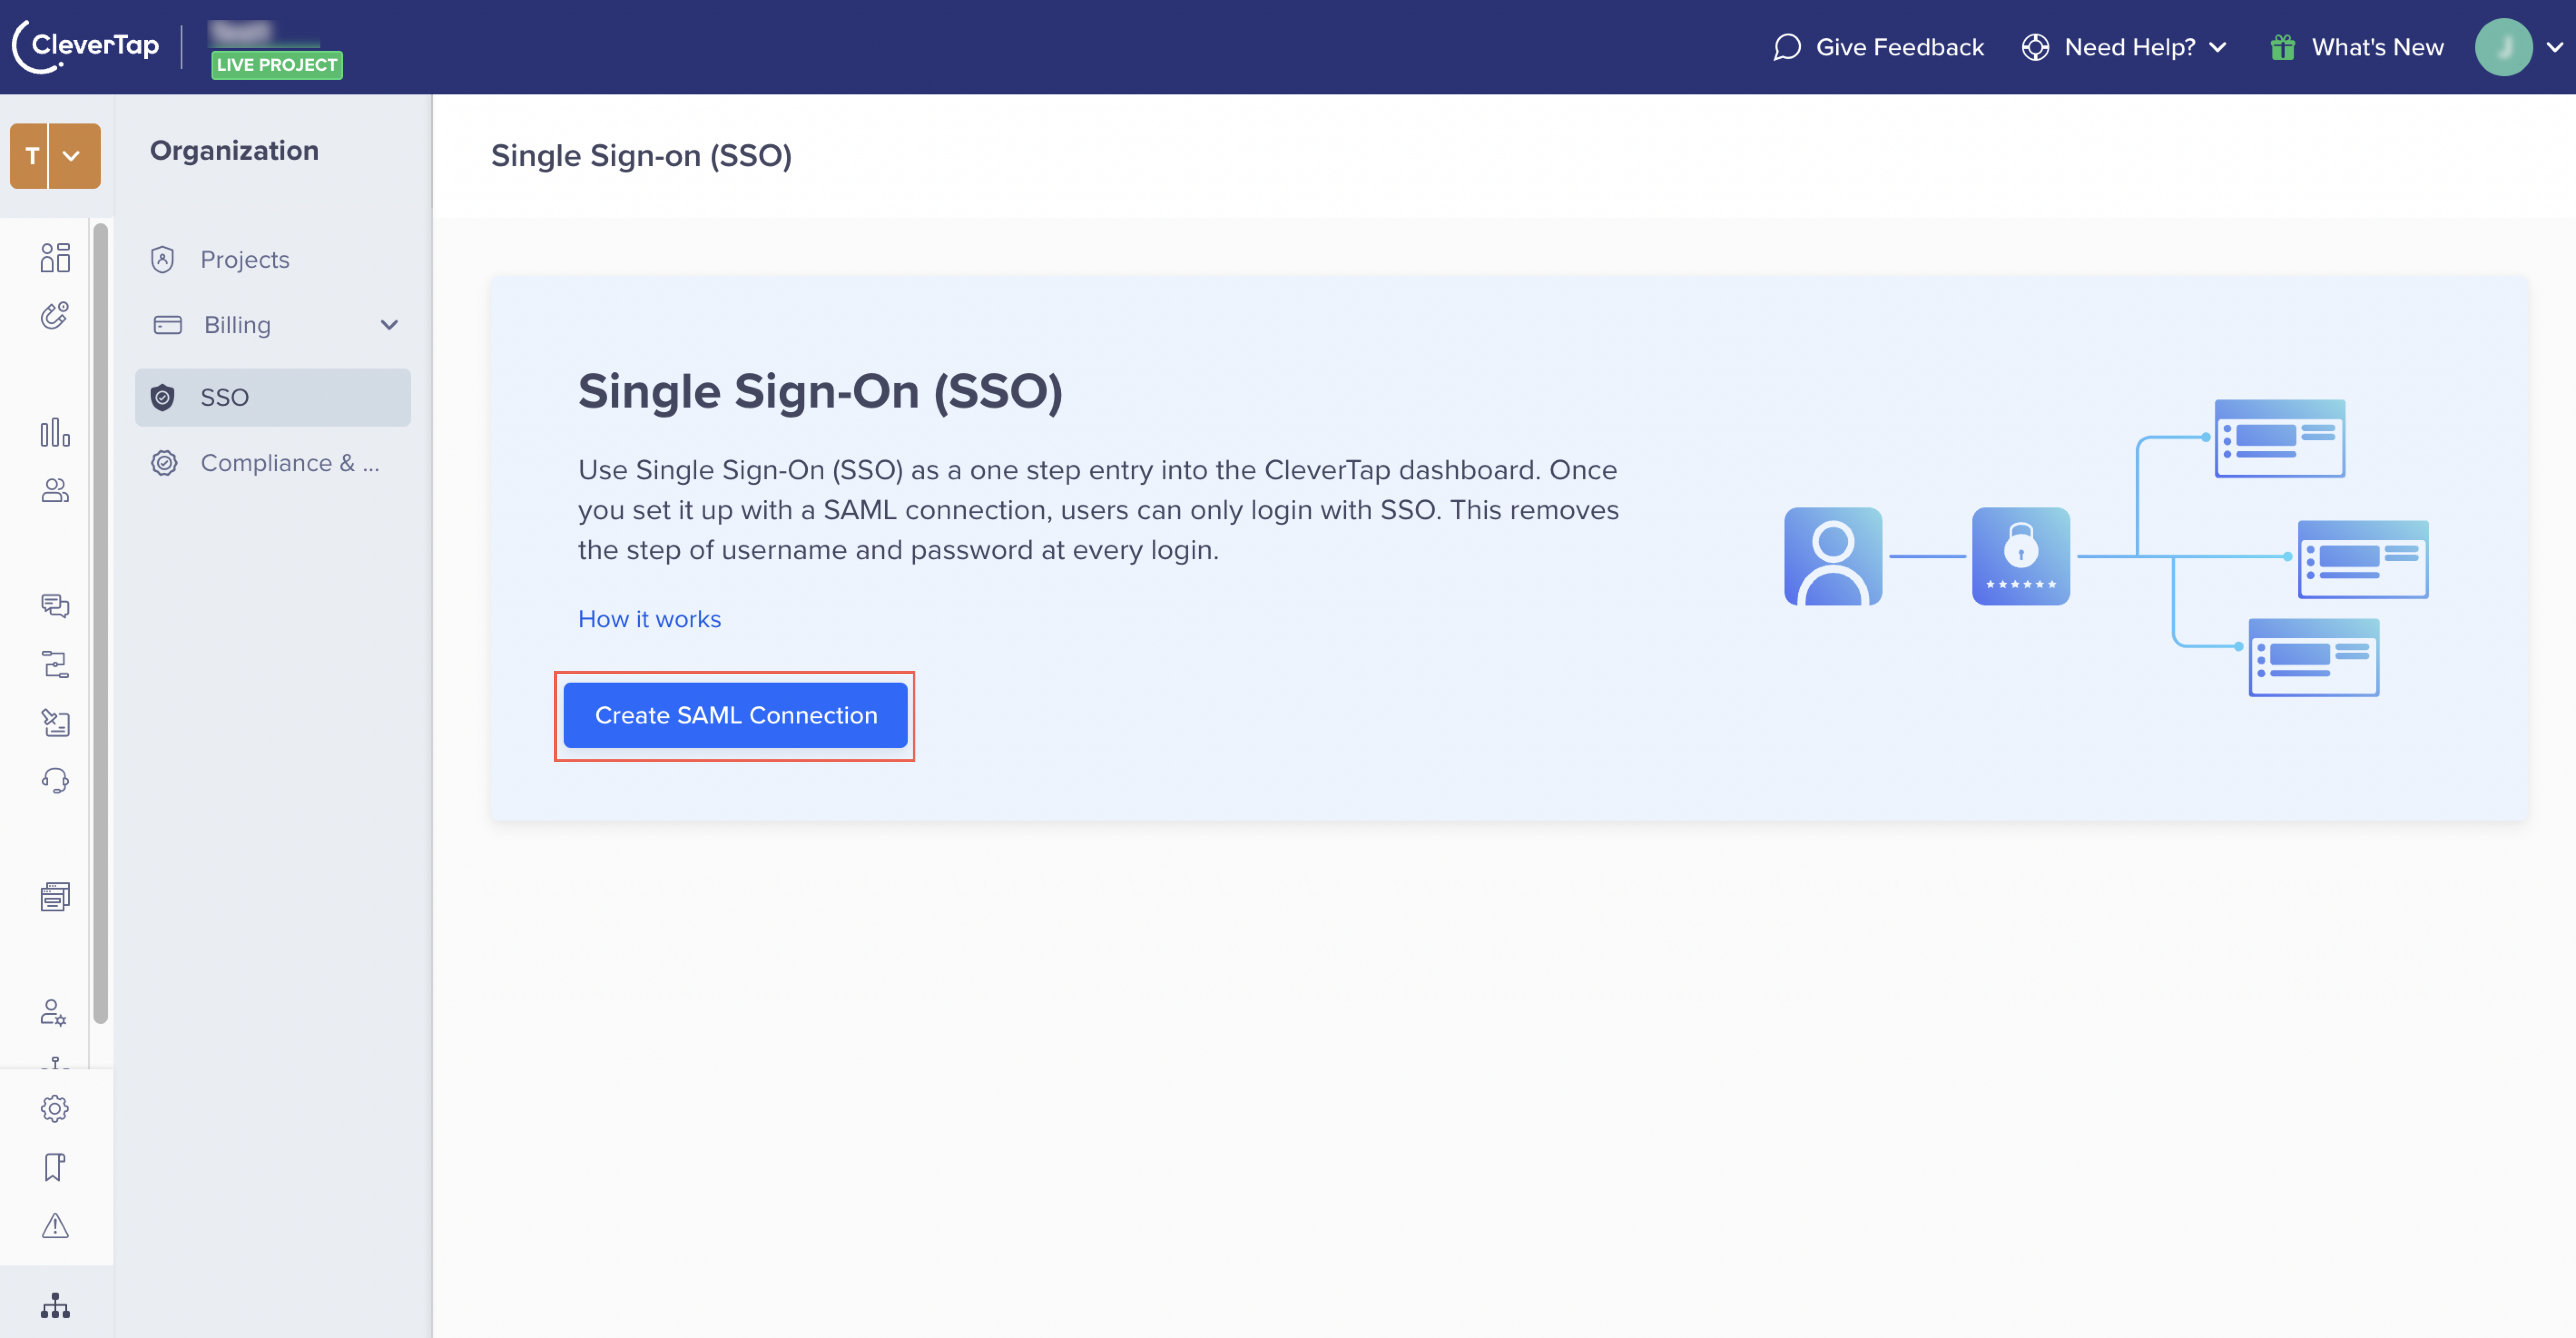
Task: Open the orange T project switcher
Action: tap(55, 156)
